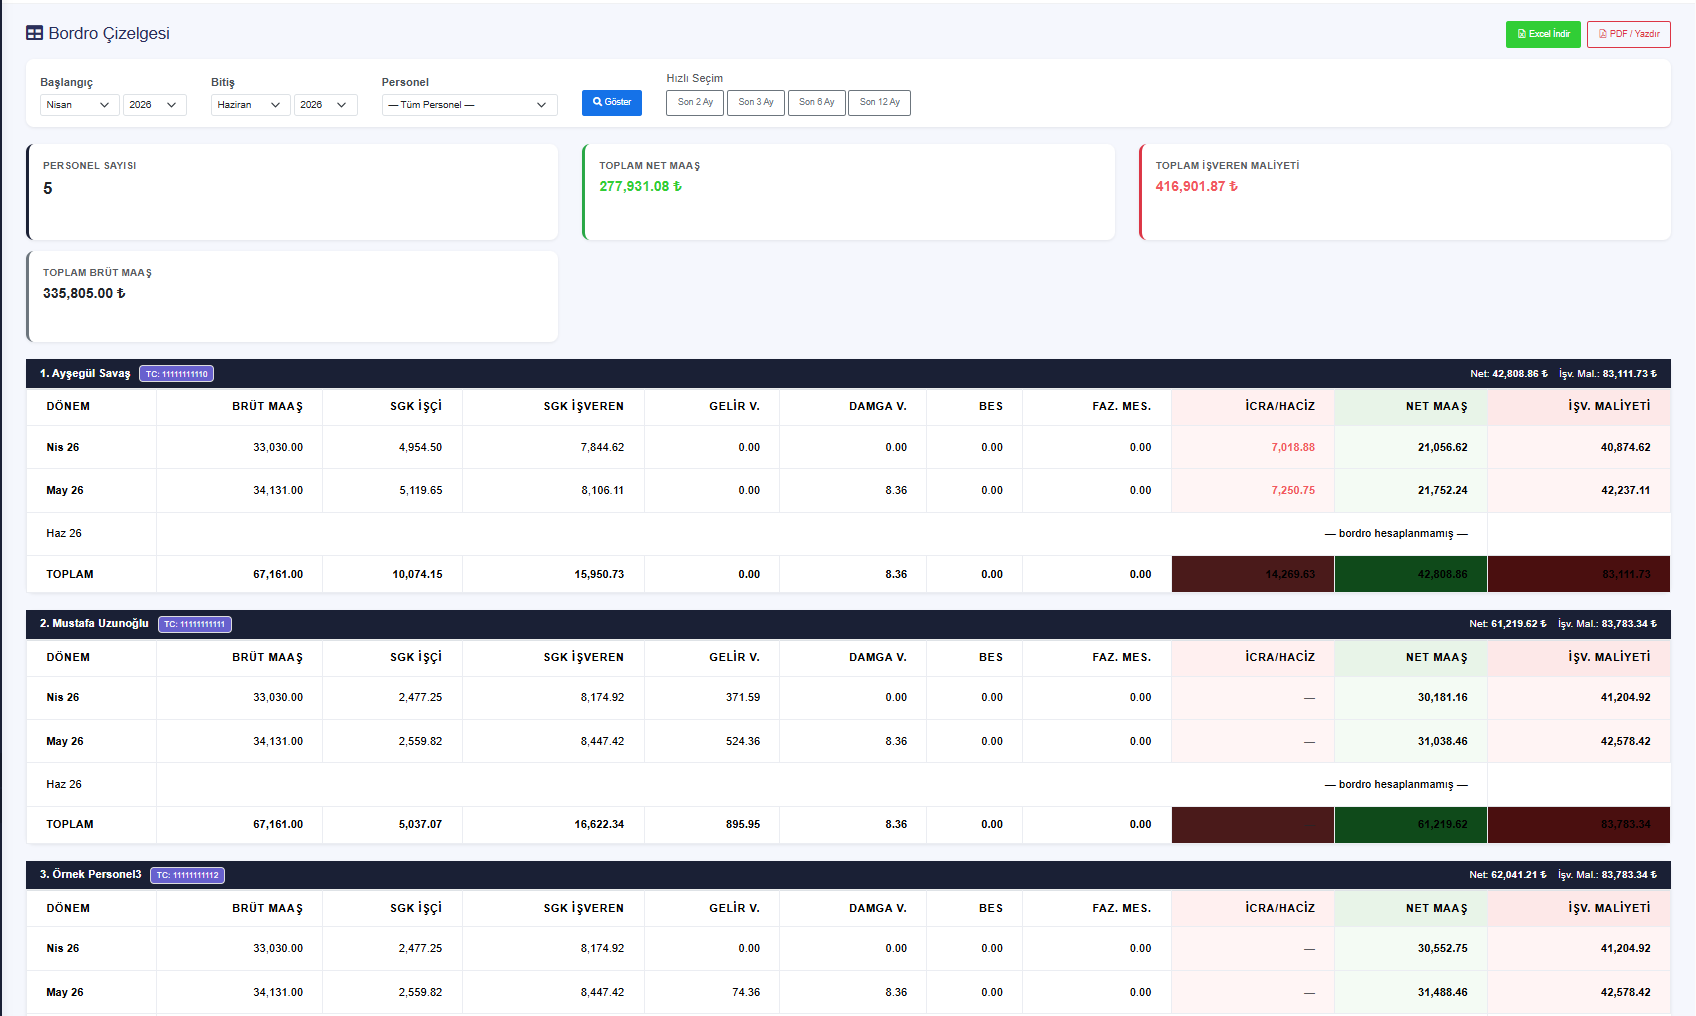
Task: Select the Toplam İşveren Maliyeti card
Action: point(1405,192)
